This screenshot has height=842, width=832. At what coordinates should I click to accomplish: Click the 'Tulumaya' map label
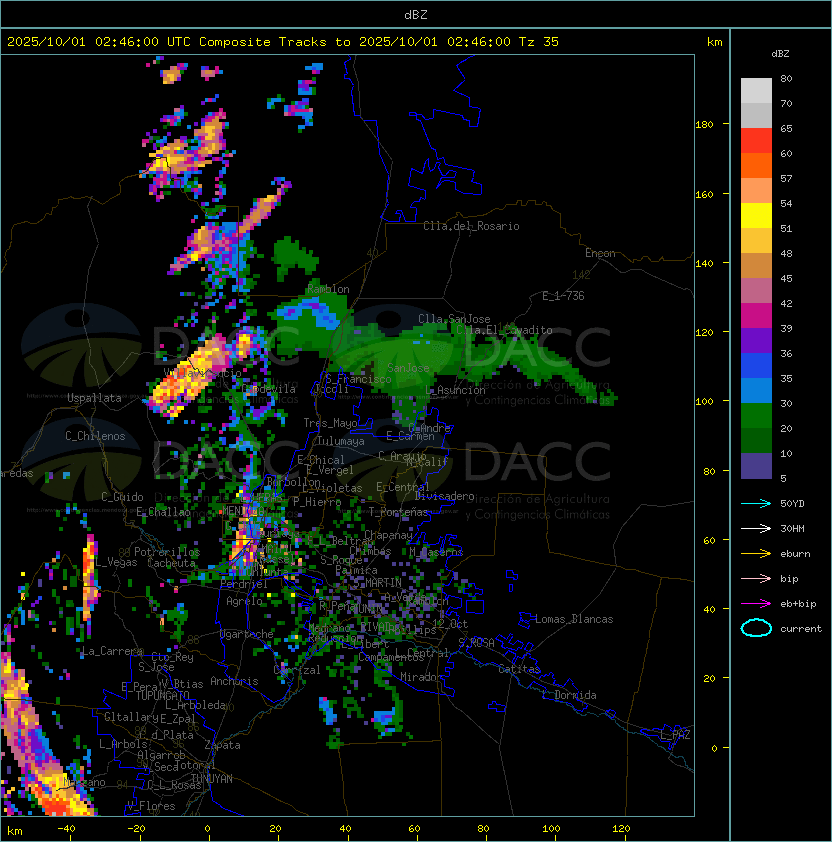(341, 441)
